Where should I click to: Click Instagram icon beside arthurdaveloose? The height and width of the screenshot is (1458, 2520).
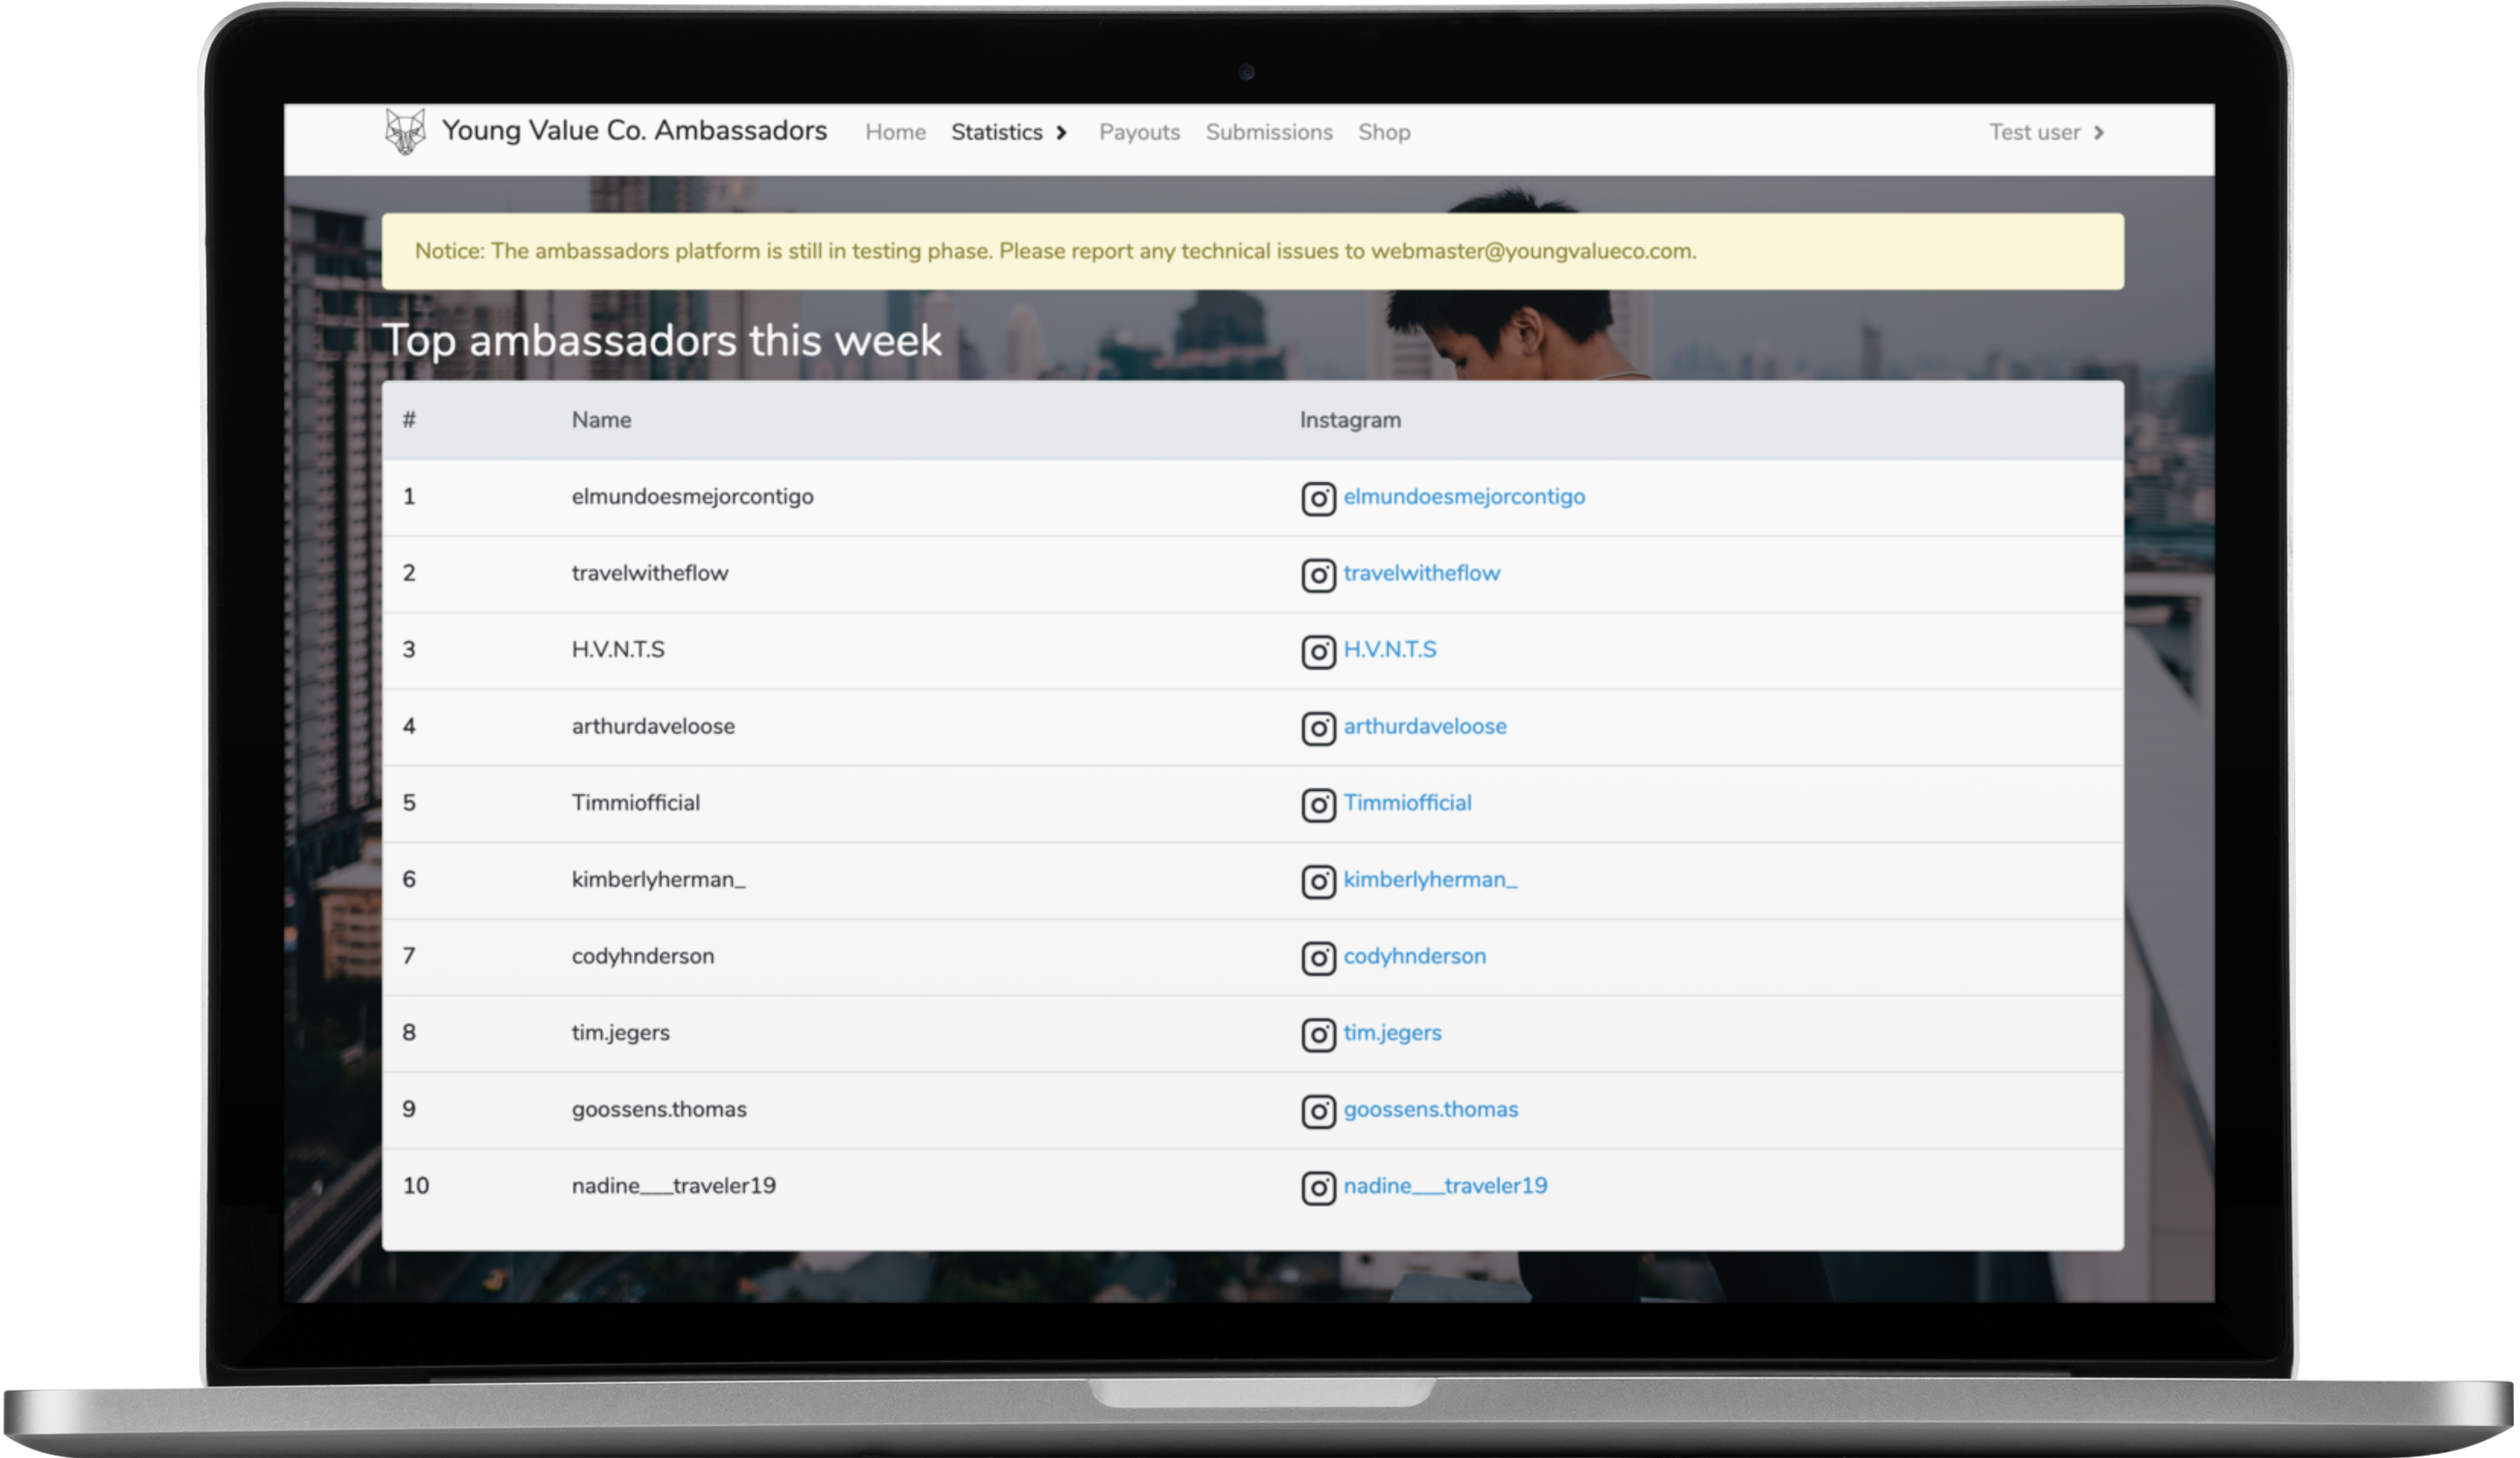(x=1318, y=728)
